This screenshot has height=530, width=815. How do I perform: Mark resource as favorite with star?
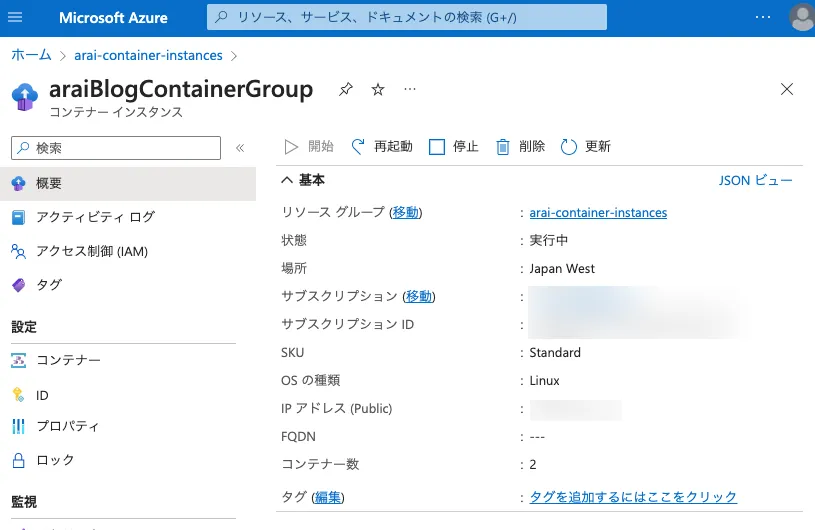point(378,89)
